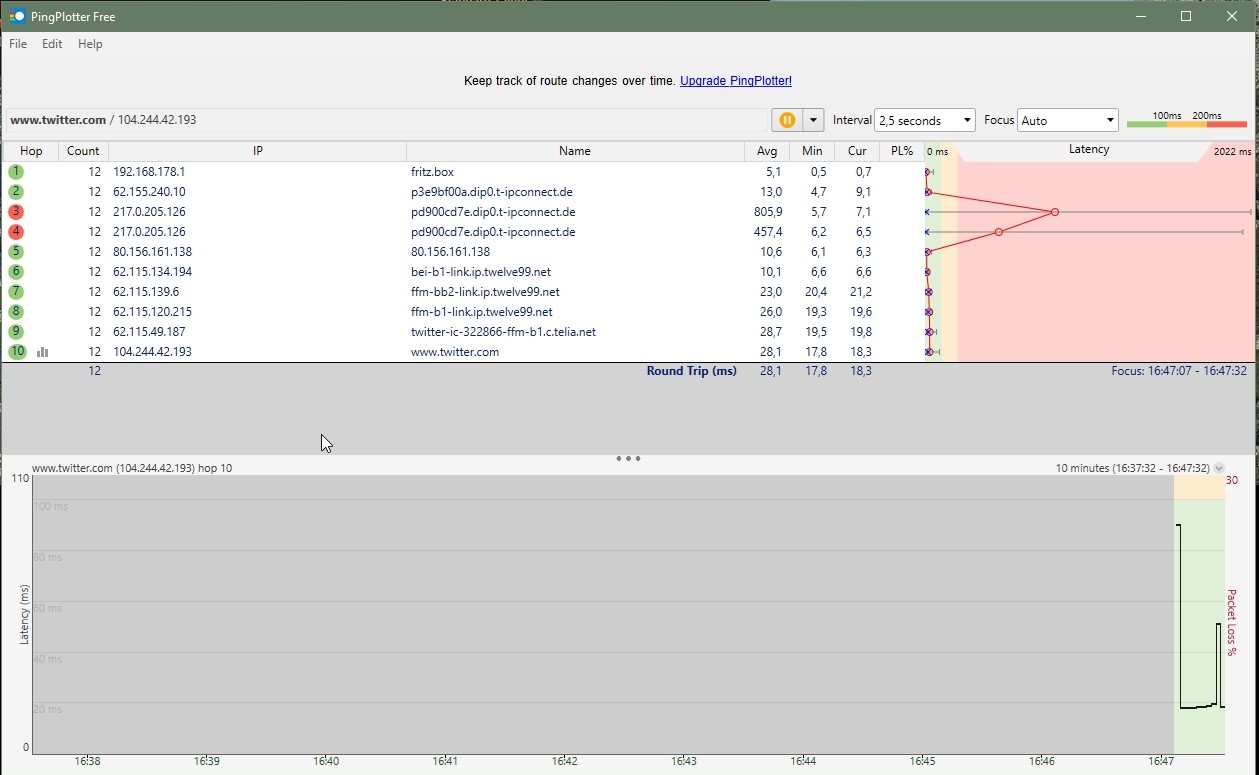Click the target address www.twitter.com field
1259x775 pixels.
385,120
